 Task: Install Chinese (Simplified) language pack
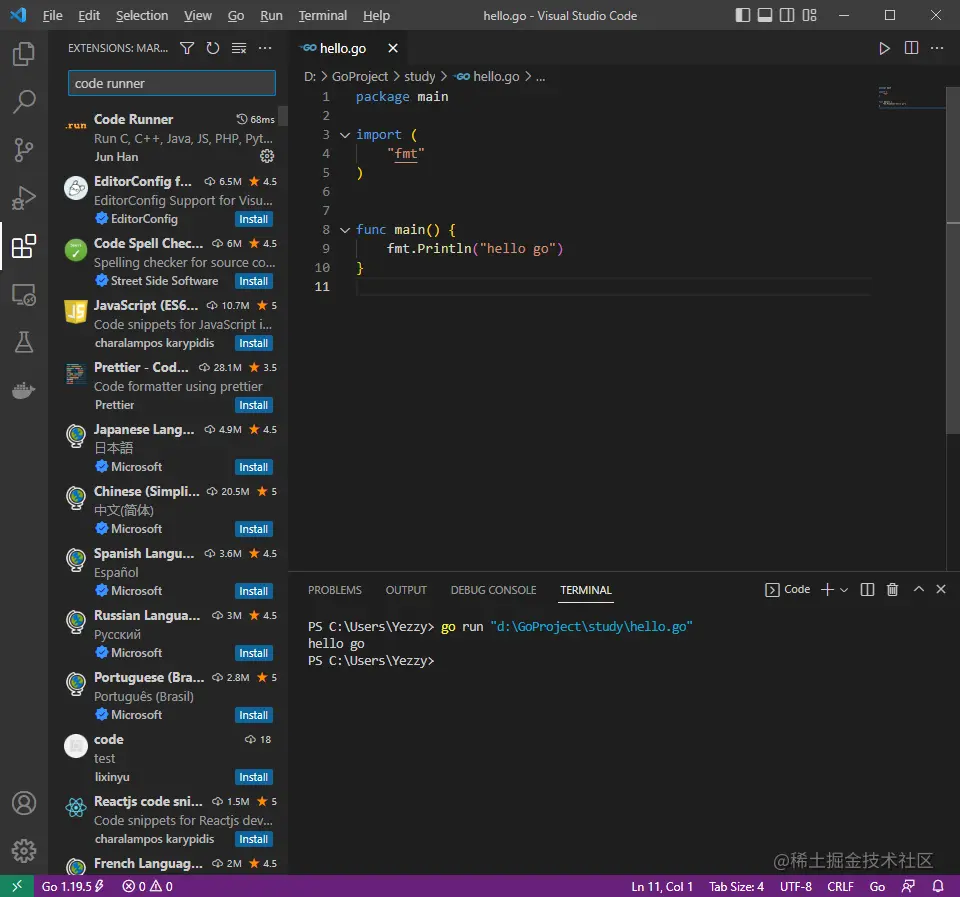253,529
